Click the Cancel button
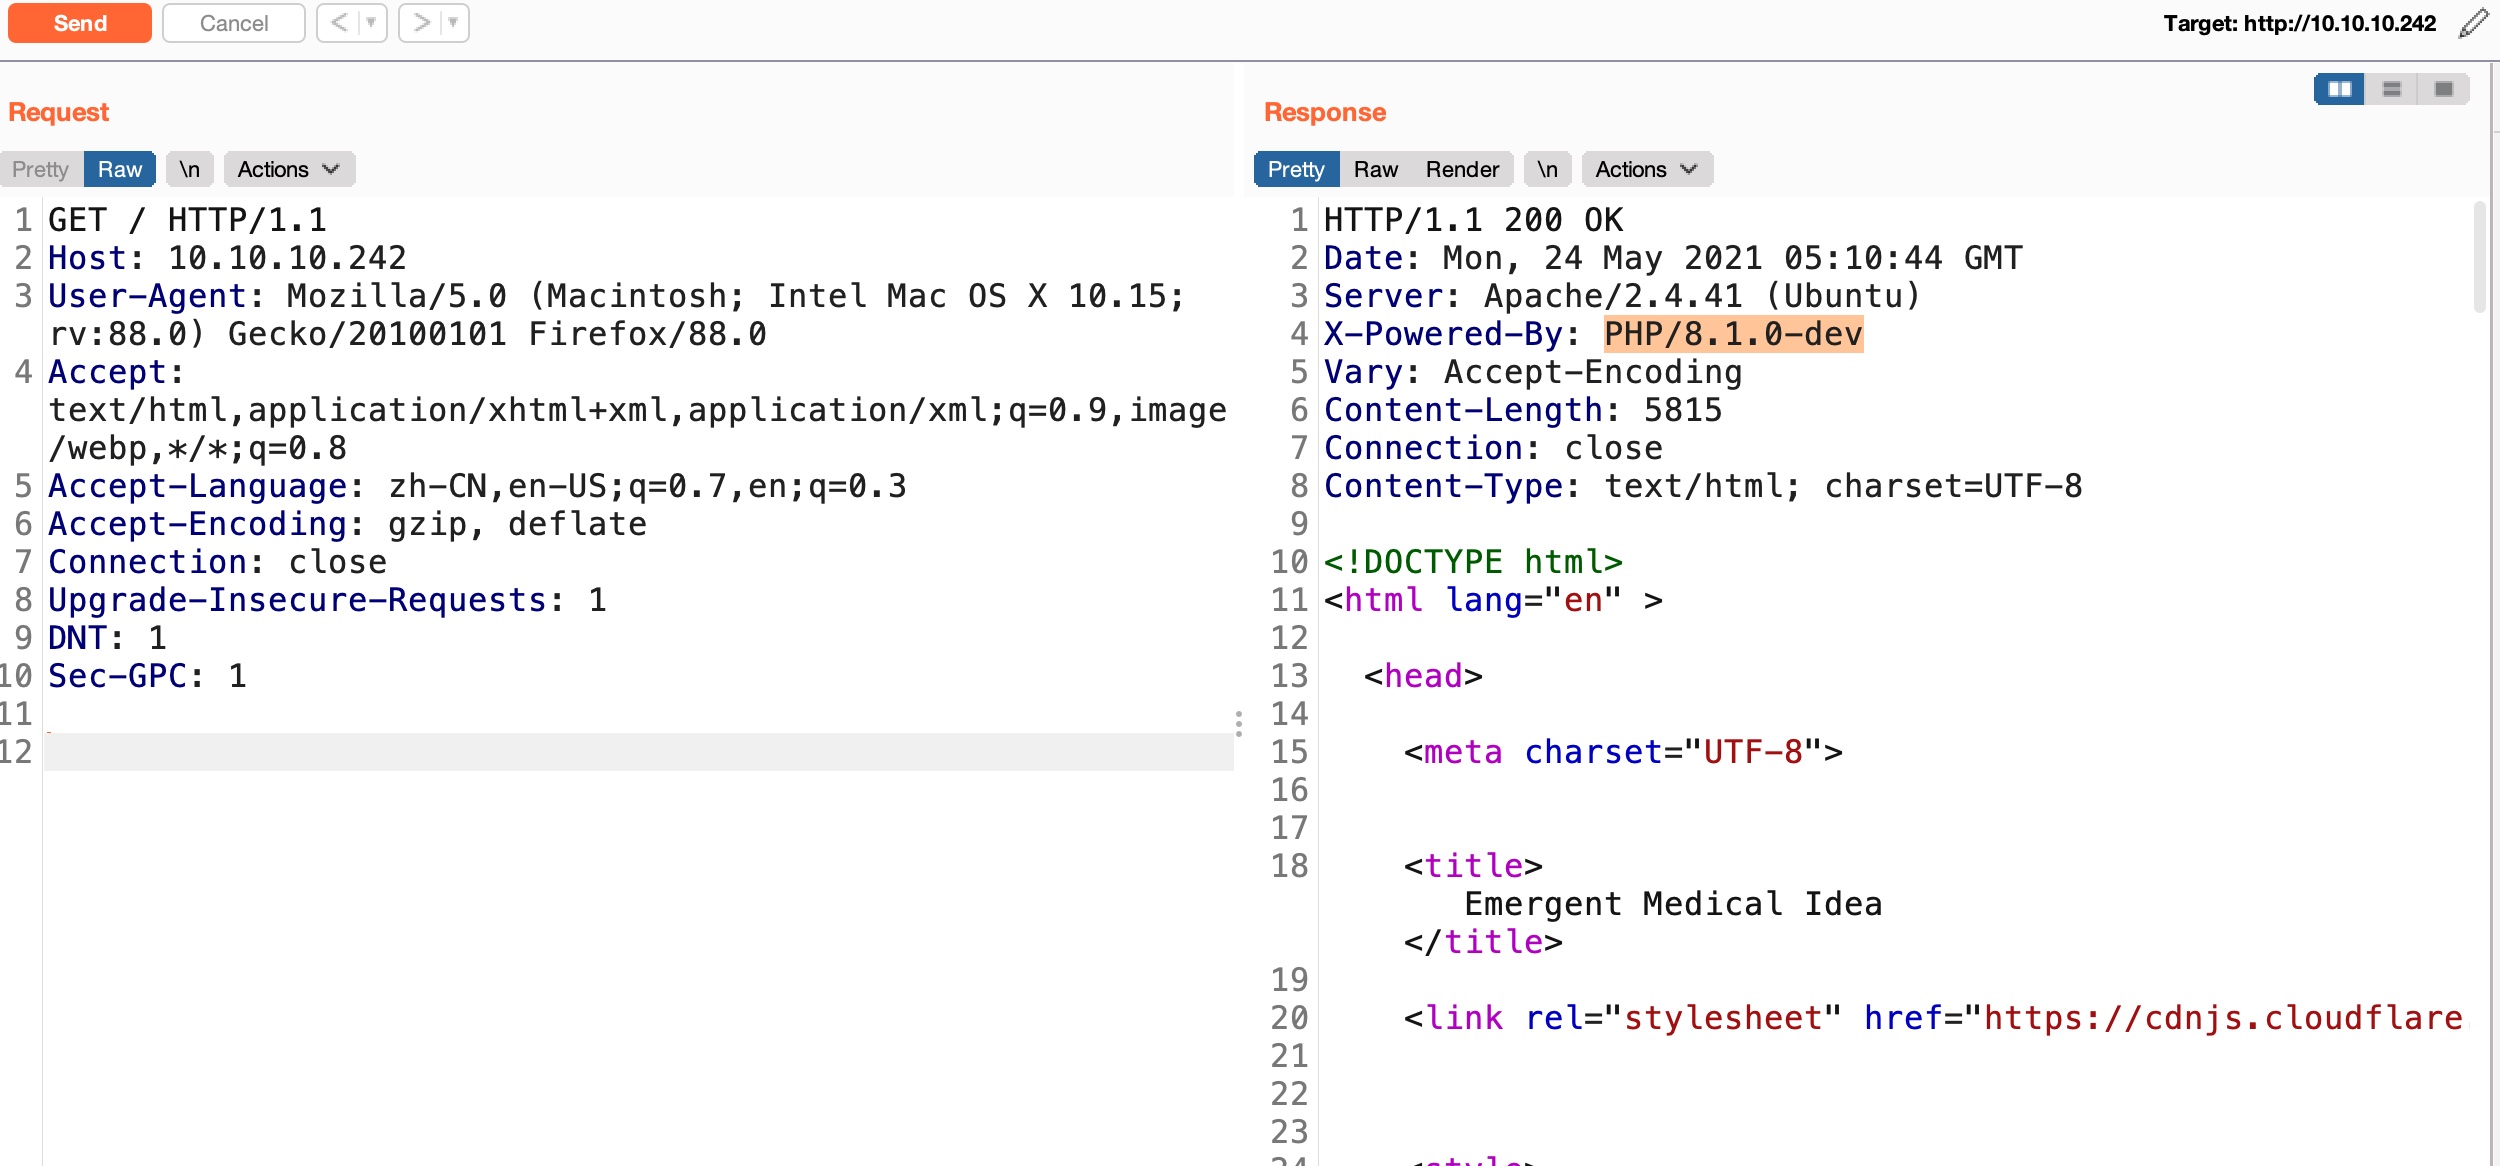This screenshot has width=2500, height=1166. click(233, 23)
